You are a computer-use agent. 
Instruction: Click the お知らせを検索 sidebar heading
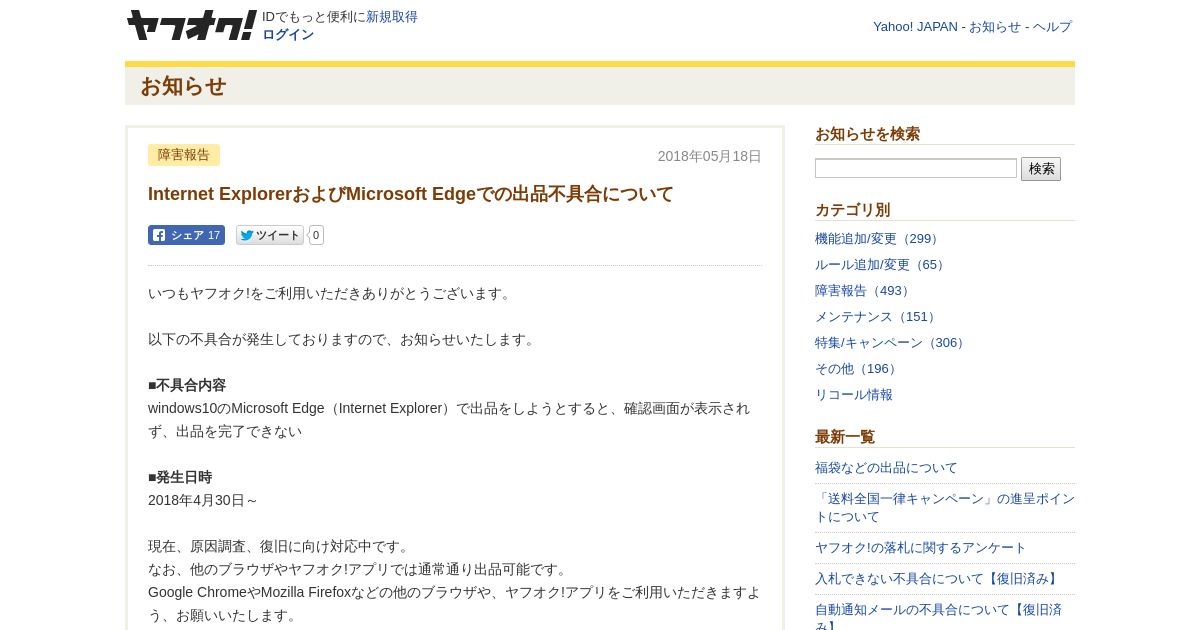pos(867,134)
